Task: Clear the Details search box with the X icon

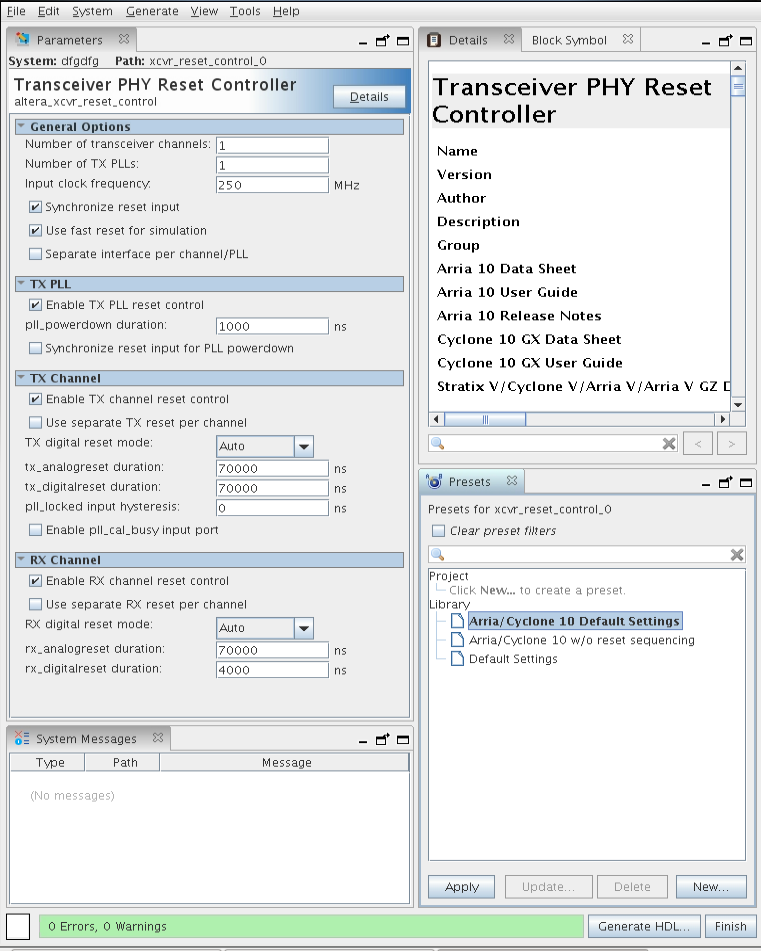Action: [x=669, y=444]
